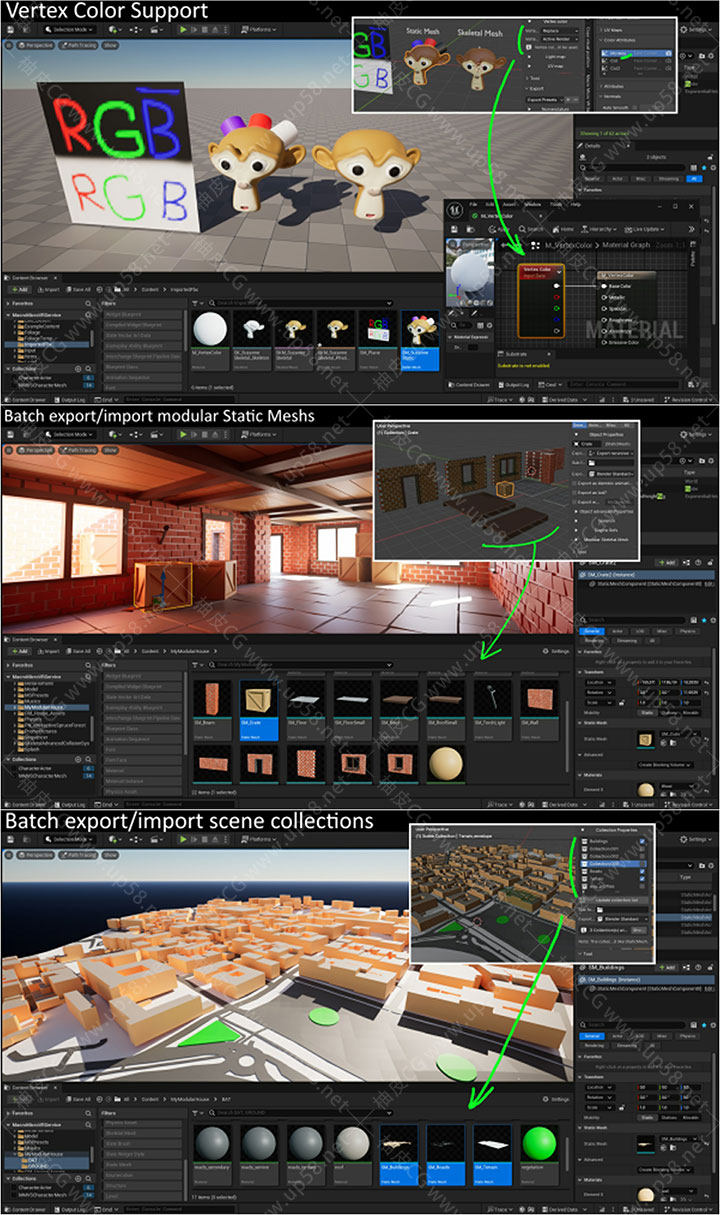Open Settings at top right of modular meshes editor
Screen dimensions: 720x1215
coord(696,434)
